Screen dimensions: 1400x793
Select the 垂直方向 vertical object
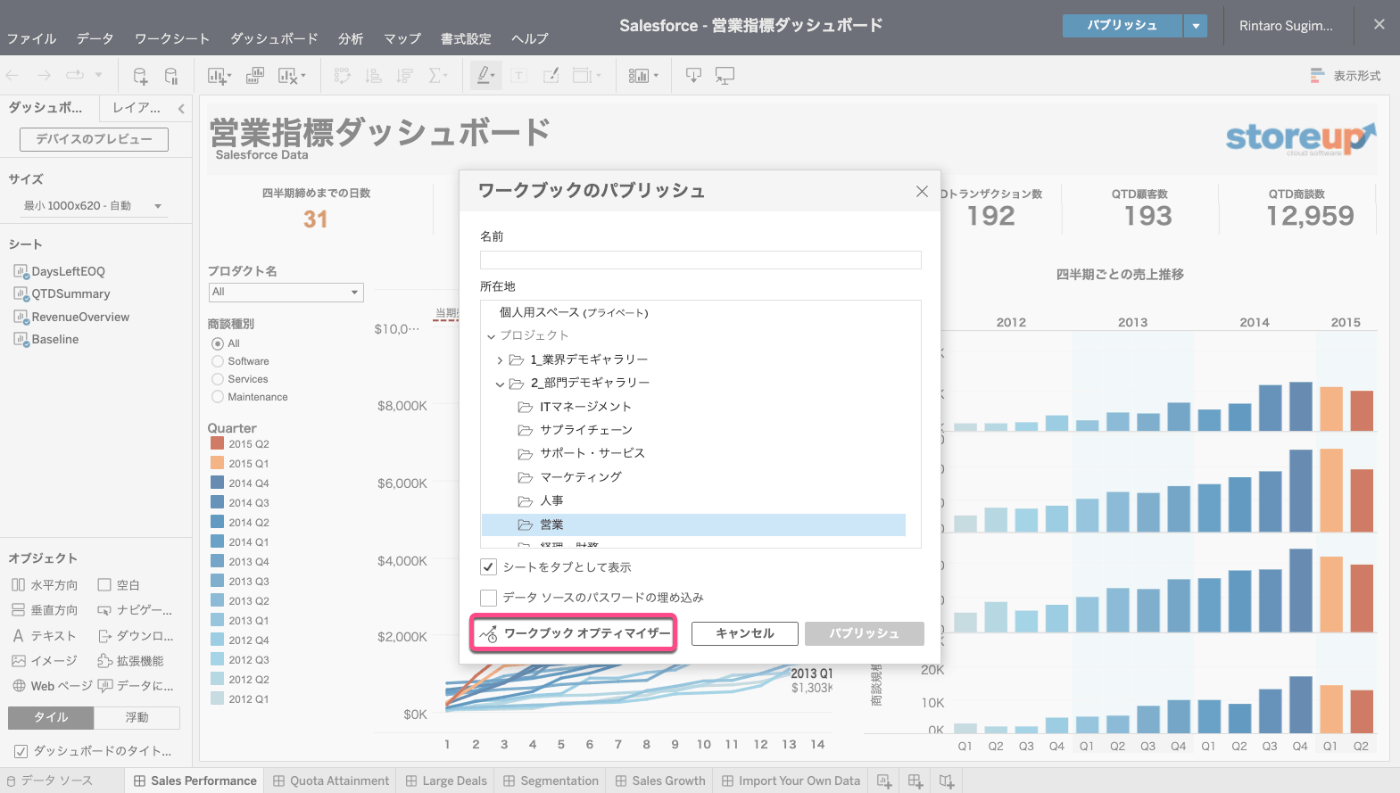[x=44, y=610]
